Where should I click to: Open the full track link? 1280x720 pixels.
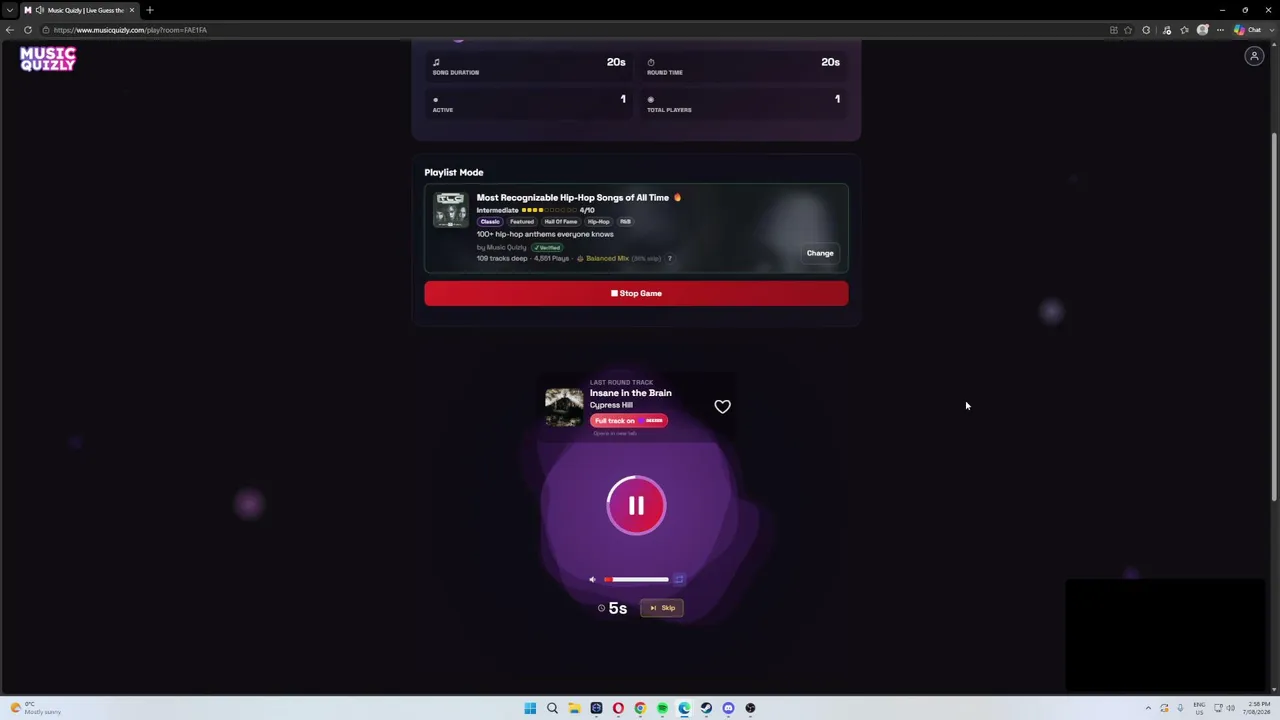pyautogui.click(x=628, y=420)
